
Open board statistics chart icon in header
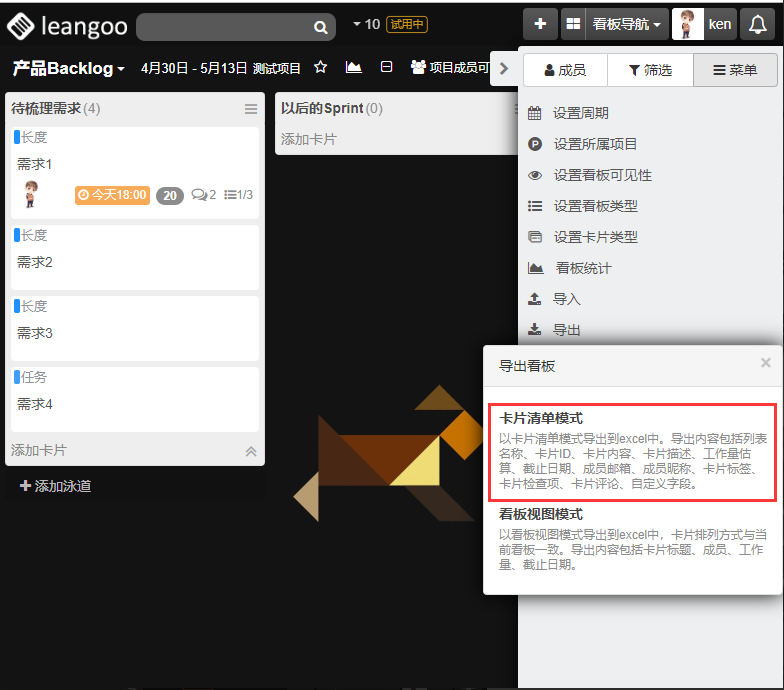[354, 67]
